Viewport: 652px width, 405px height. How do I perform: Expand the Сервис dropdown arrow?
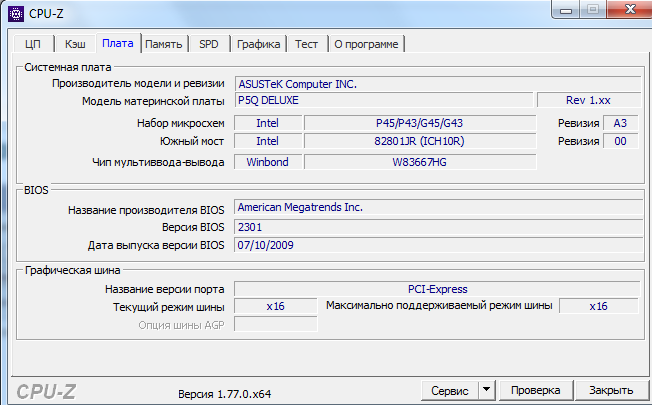[x=486, y=390]
